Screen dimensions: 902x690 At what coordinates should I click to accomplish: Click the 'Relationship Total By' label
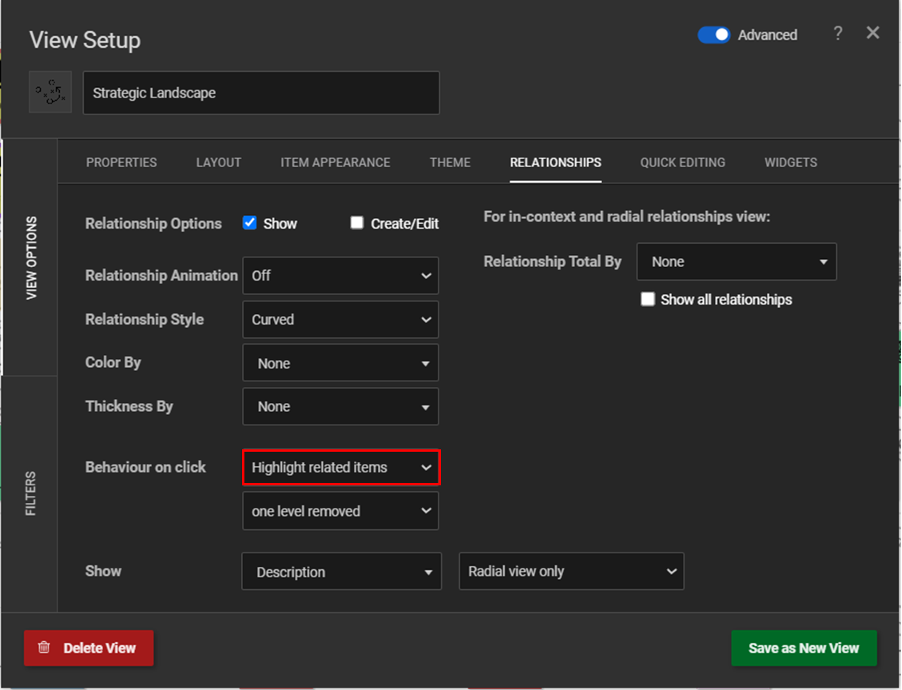coord(552,261)
